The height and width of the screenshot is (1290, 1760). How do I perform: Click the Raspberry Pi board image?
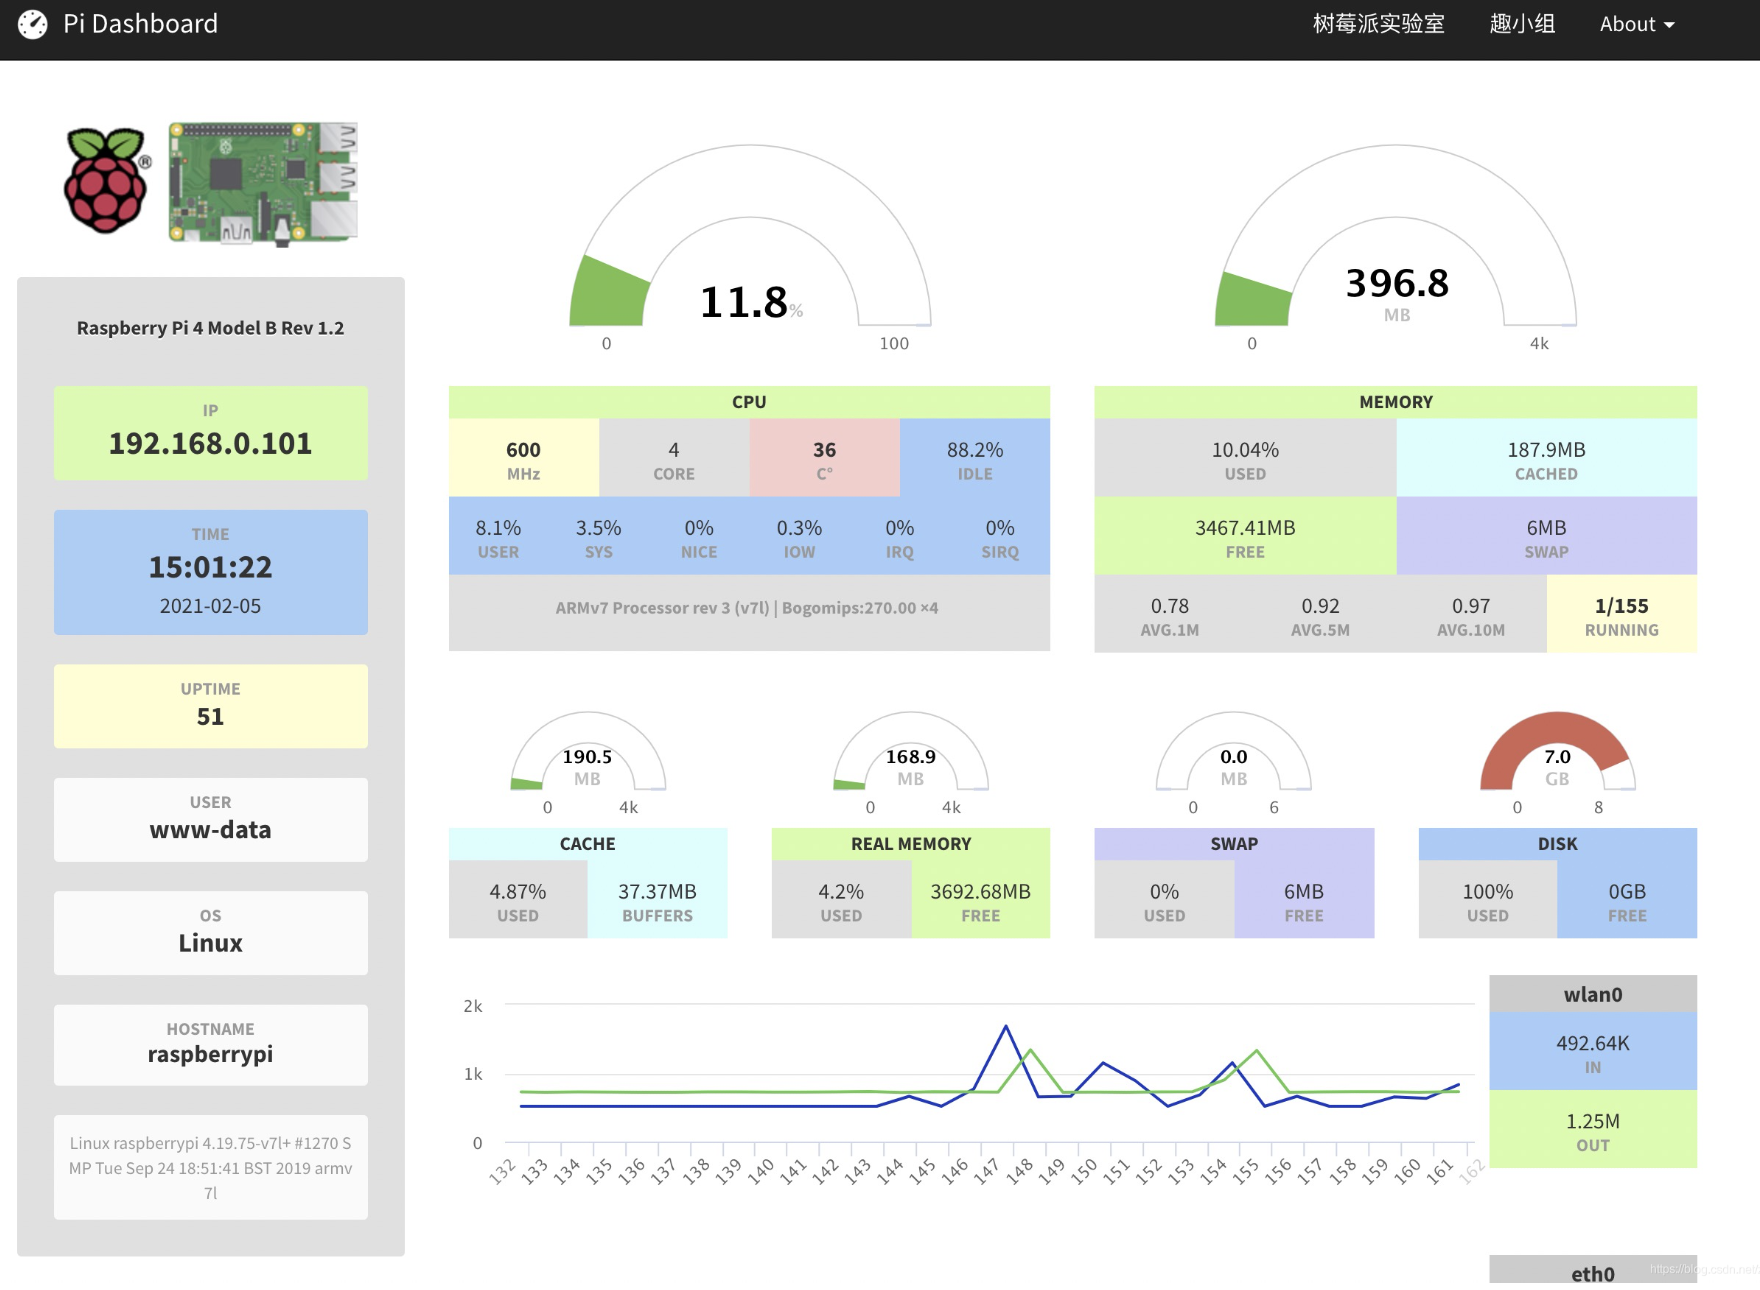point(263,183)
